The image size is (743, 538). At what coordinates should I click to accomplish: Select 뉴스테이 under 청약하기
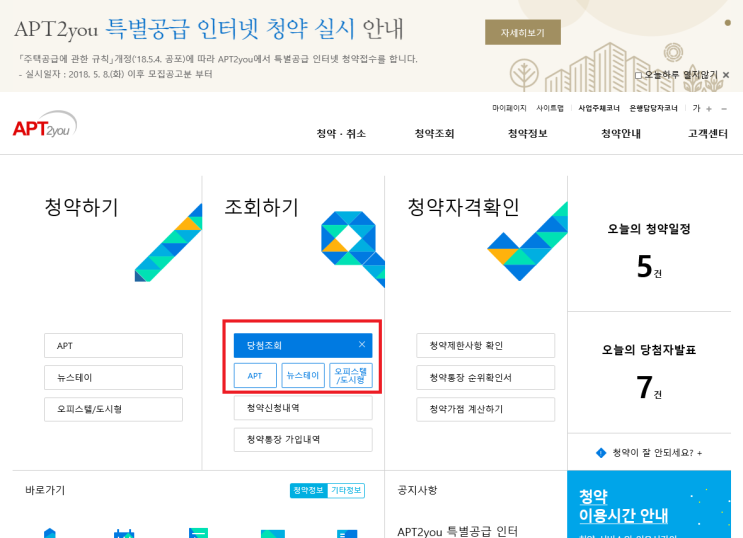point(113,377)
